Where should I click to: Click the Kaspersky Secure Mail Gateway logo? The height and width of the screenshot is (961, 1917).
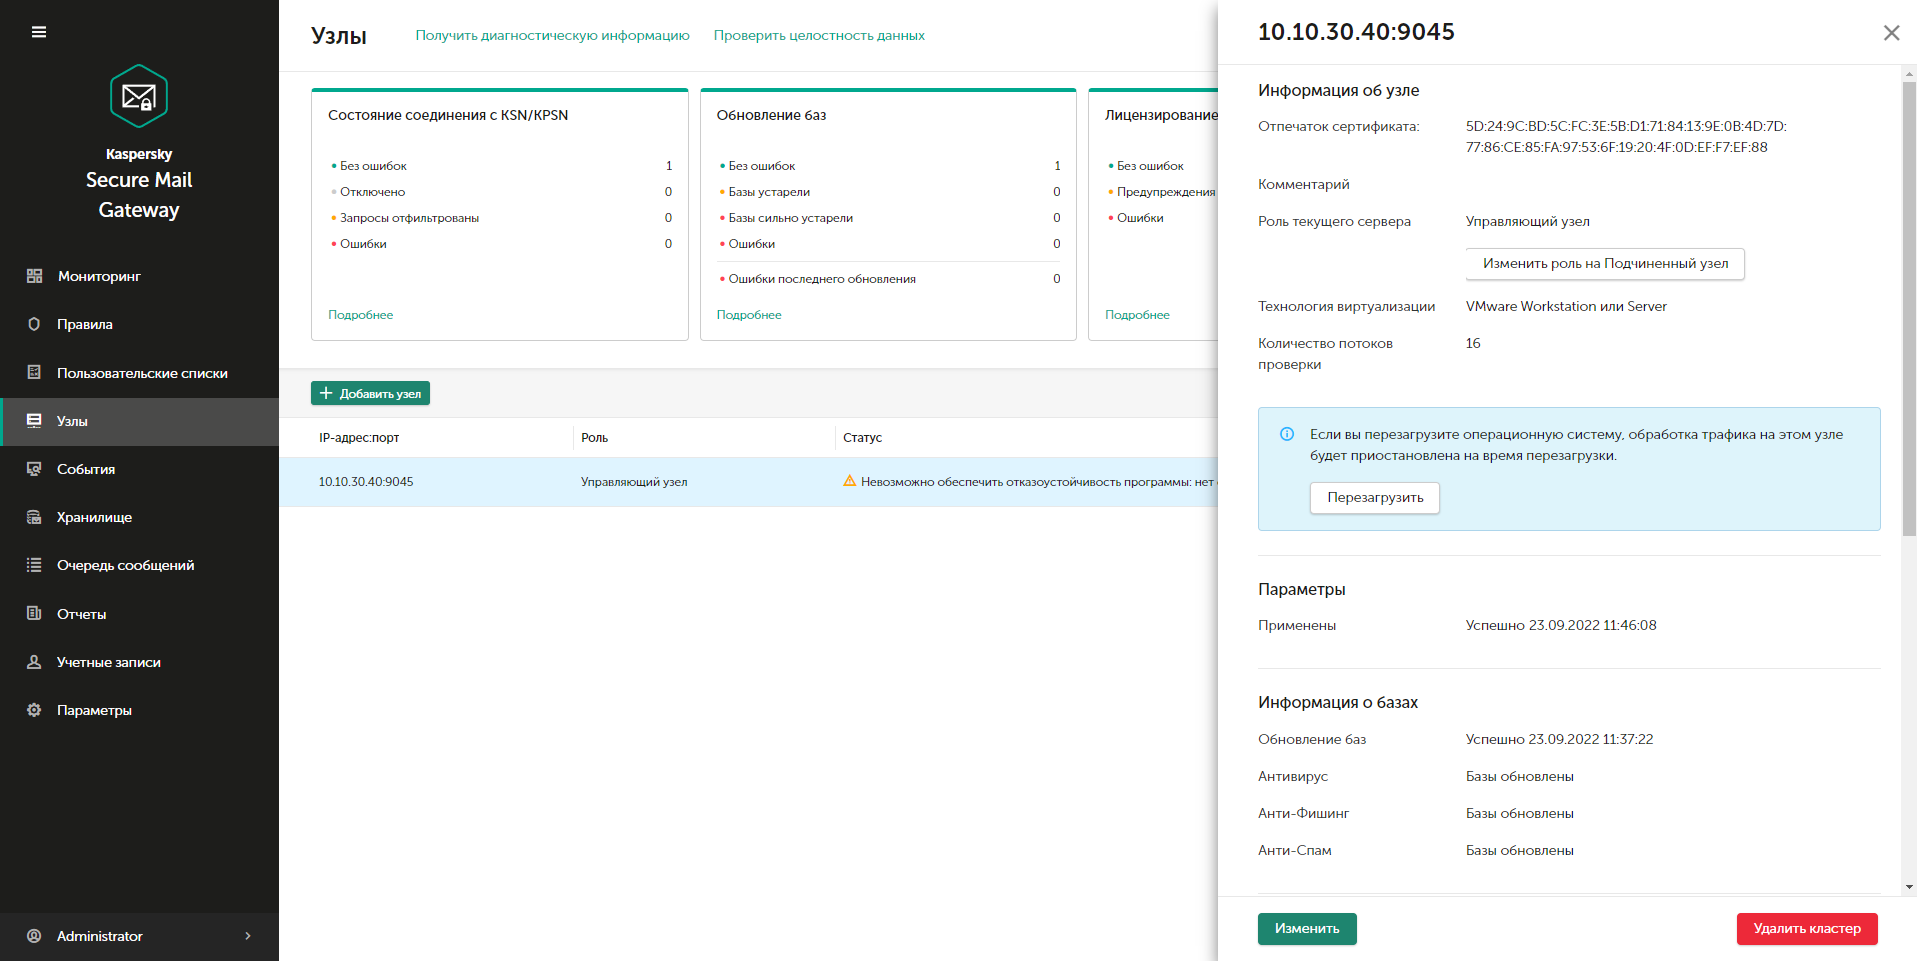(x=139, y=96)
